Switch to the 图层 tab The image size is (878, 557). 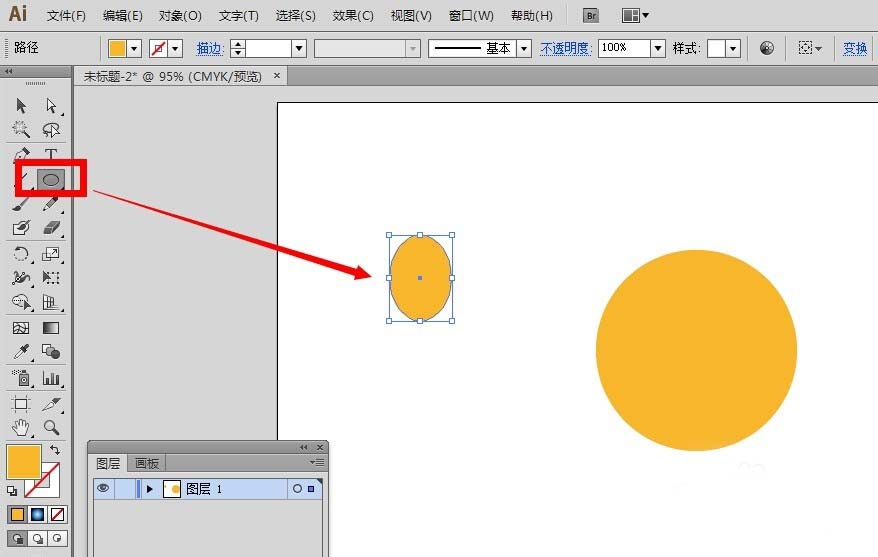click(x=108, y=464)
